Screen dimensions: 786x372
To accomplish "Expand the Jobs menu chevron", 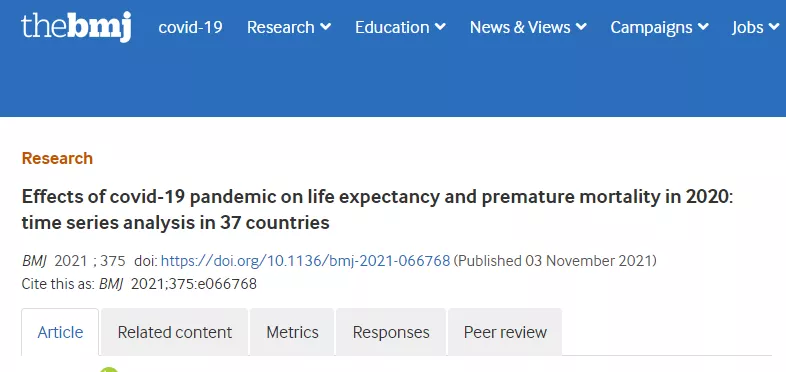I will (x=772, y=28).
